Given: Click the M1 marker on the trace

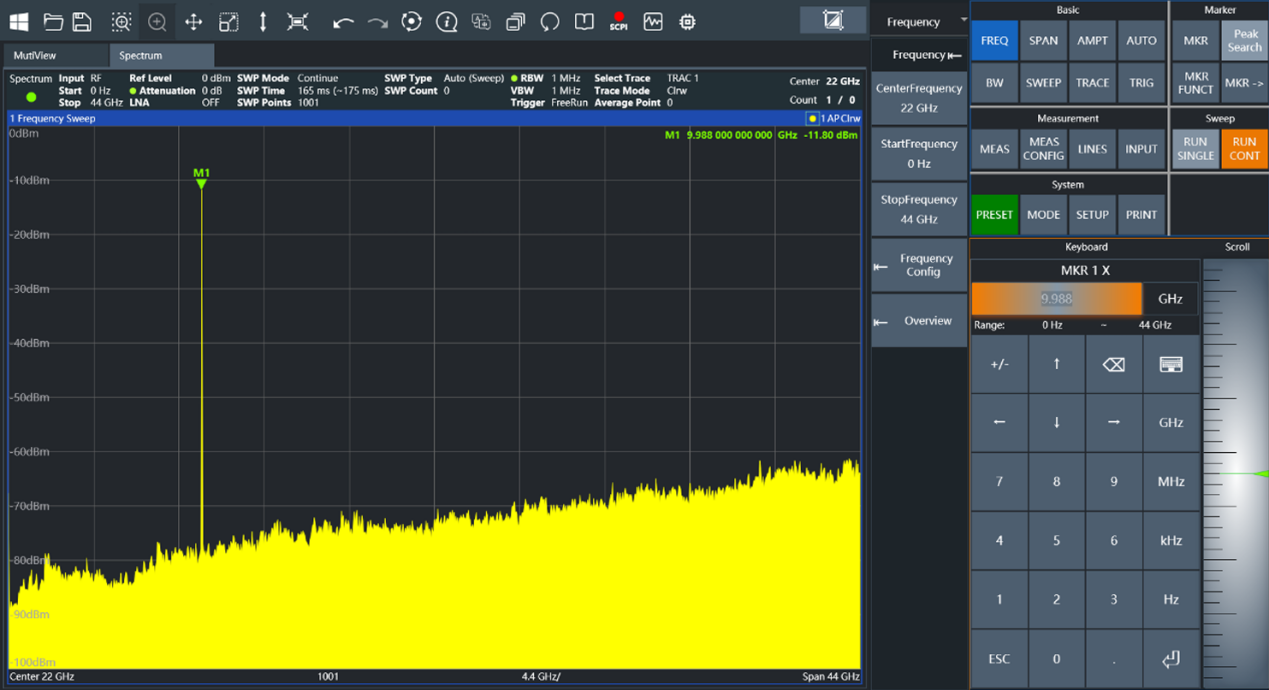Looking at the screenshot, I should pos(201,178).
